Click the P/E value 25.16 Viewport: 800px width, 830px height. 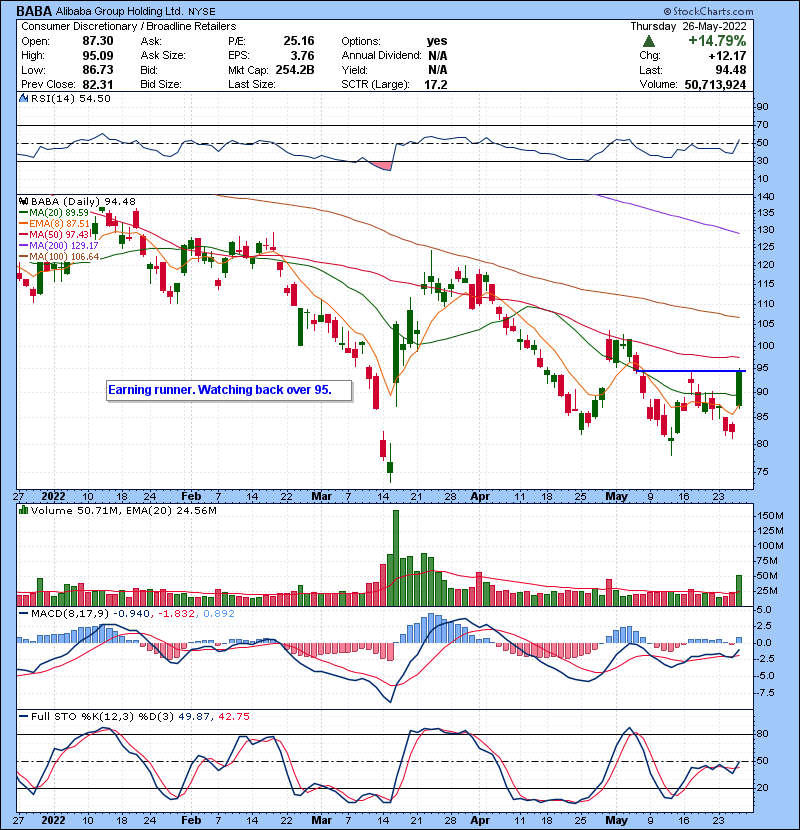299,41
